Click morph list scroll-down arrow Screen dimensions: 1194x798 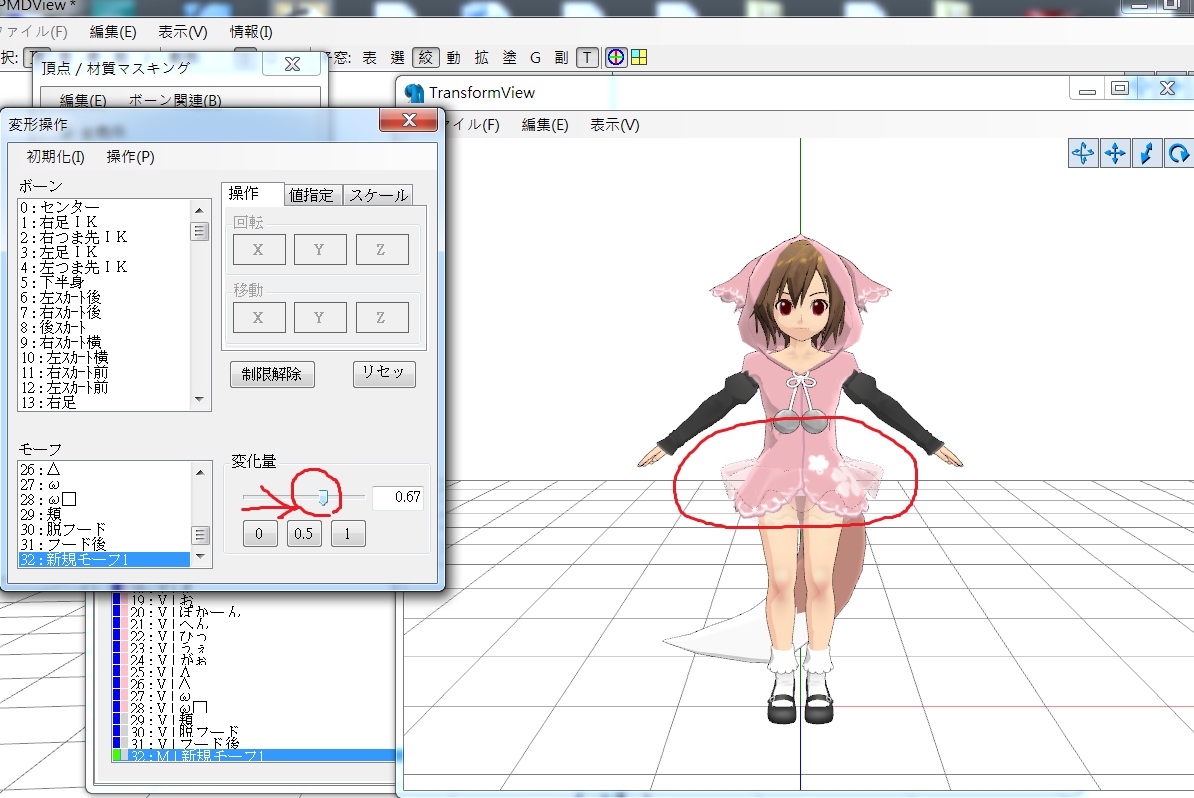click(x=200, y=557)
